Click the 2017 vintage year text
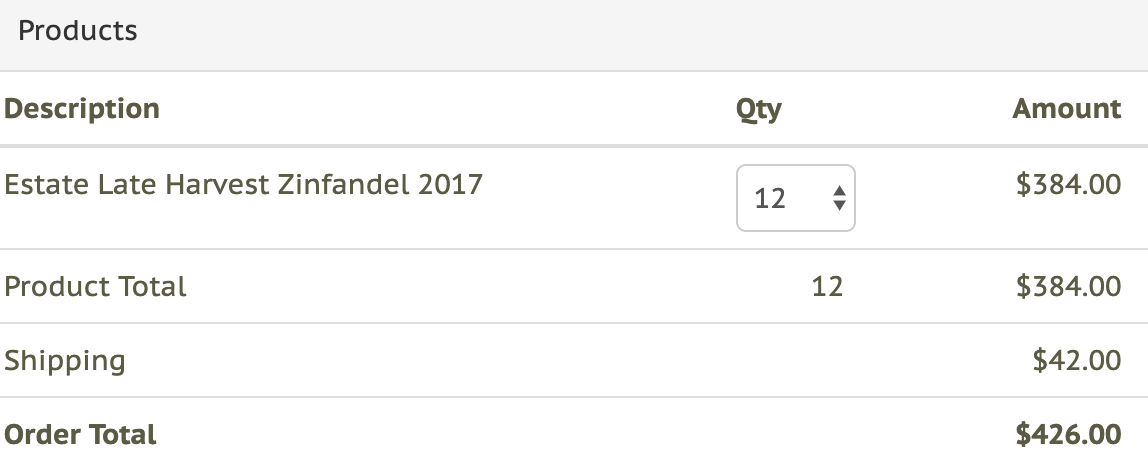 (x=449, y=185)
